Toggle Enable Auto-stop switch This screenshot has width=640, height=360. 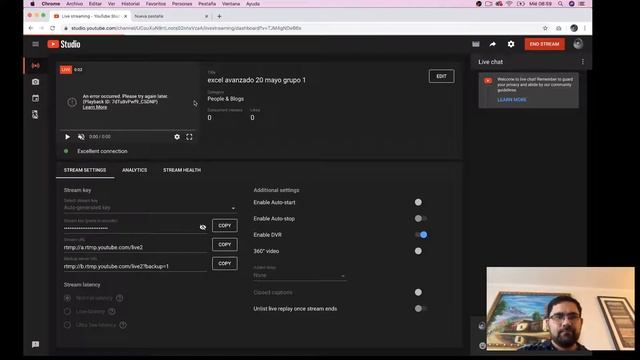pos(420,219)
